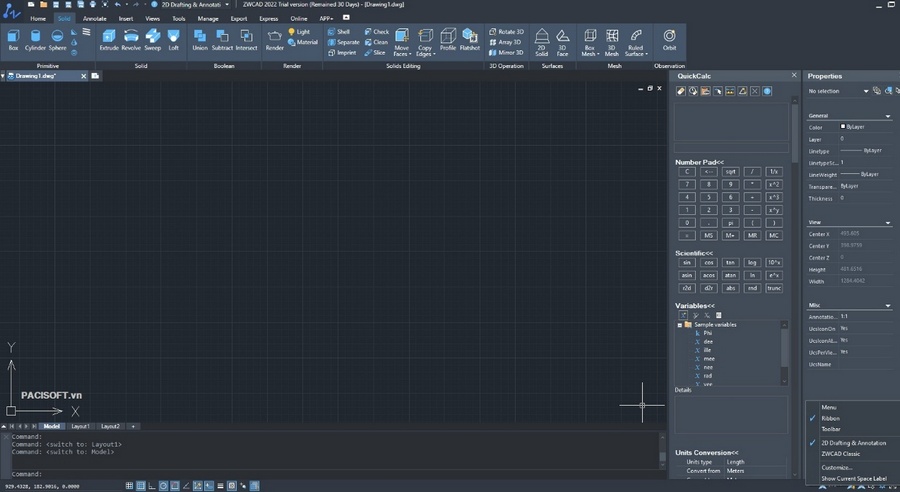The image size is (900, 492).
Task: Click the MS memory store button
Action: pos(708,235)
